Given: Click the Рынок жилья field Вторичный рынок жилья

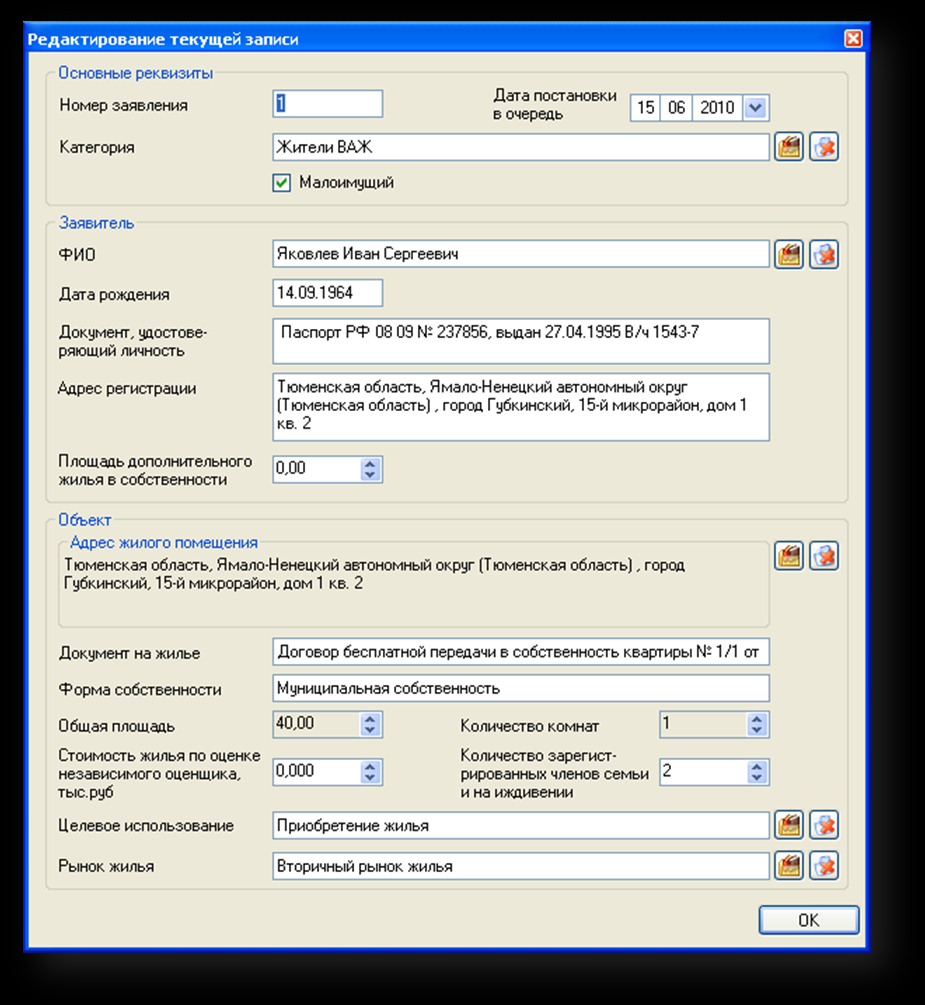Looking at the screenshot, I should point(521,866).
